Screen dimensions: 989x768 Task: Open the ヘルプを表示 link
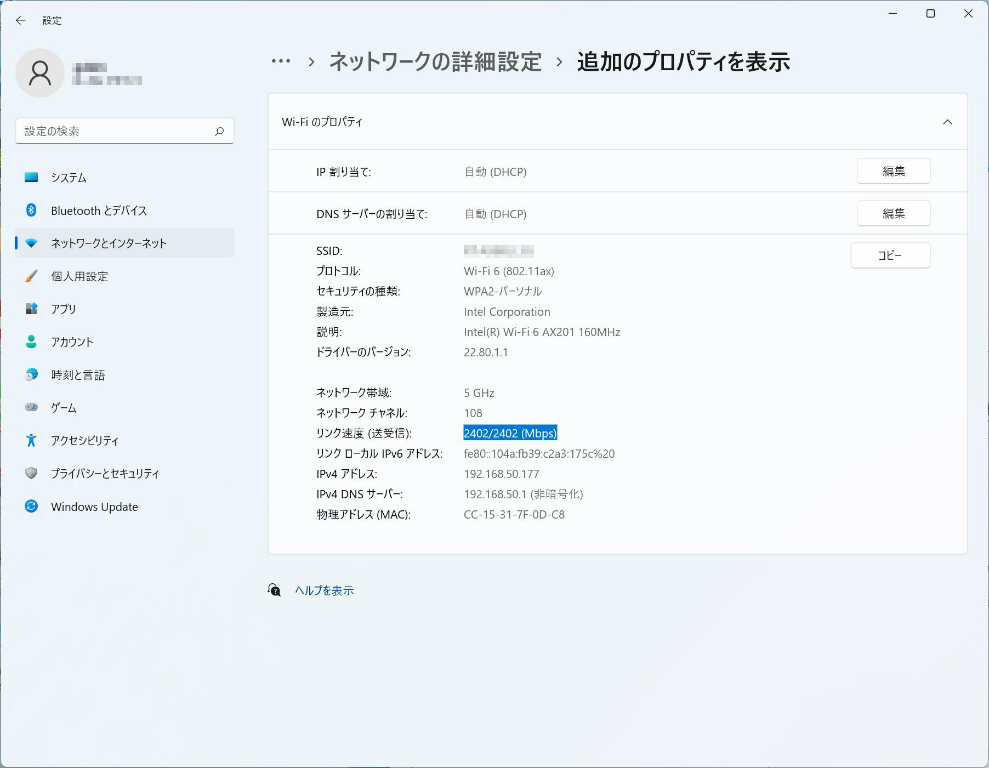324,591
